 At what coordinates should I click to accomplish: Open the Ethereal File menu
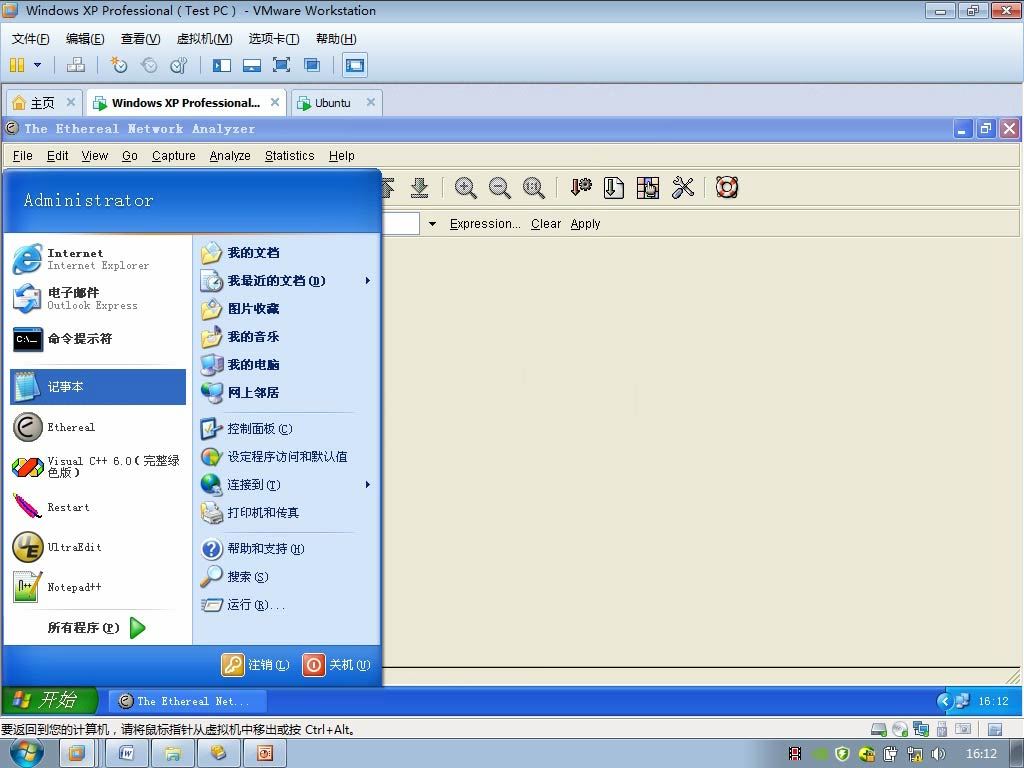coord(22,155)
